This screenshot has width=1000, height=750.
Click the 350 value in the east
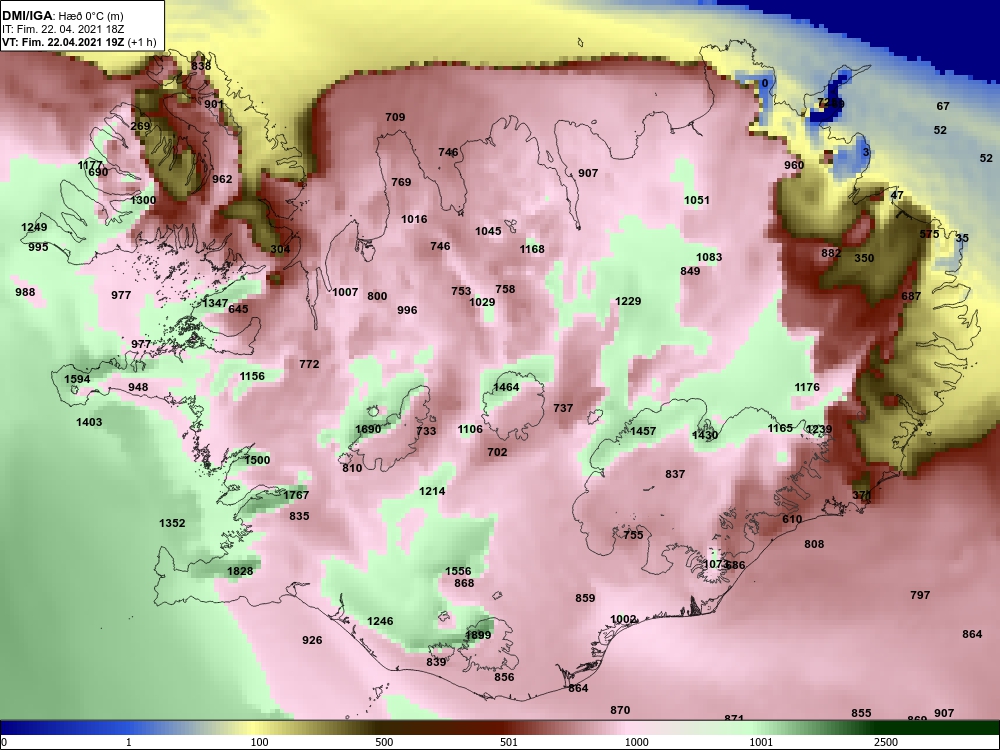pos(864,258)
